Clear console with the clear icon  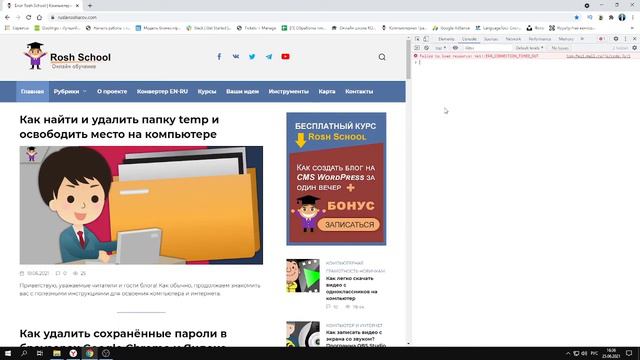pyautogui.click(x=427, y=48)
